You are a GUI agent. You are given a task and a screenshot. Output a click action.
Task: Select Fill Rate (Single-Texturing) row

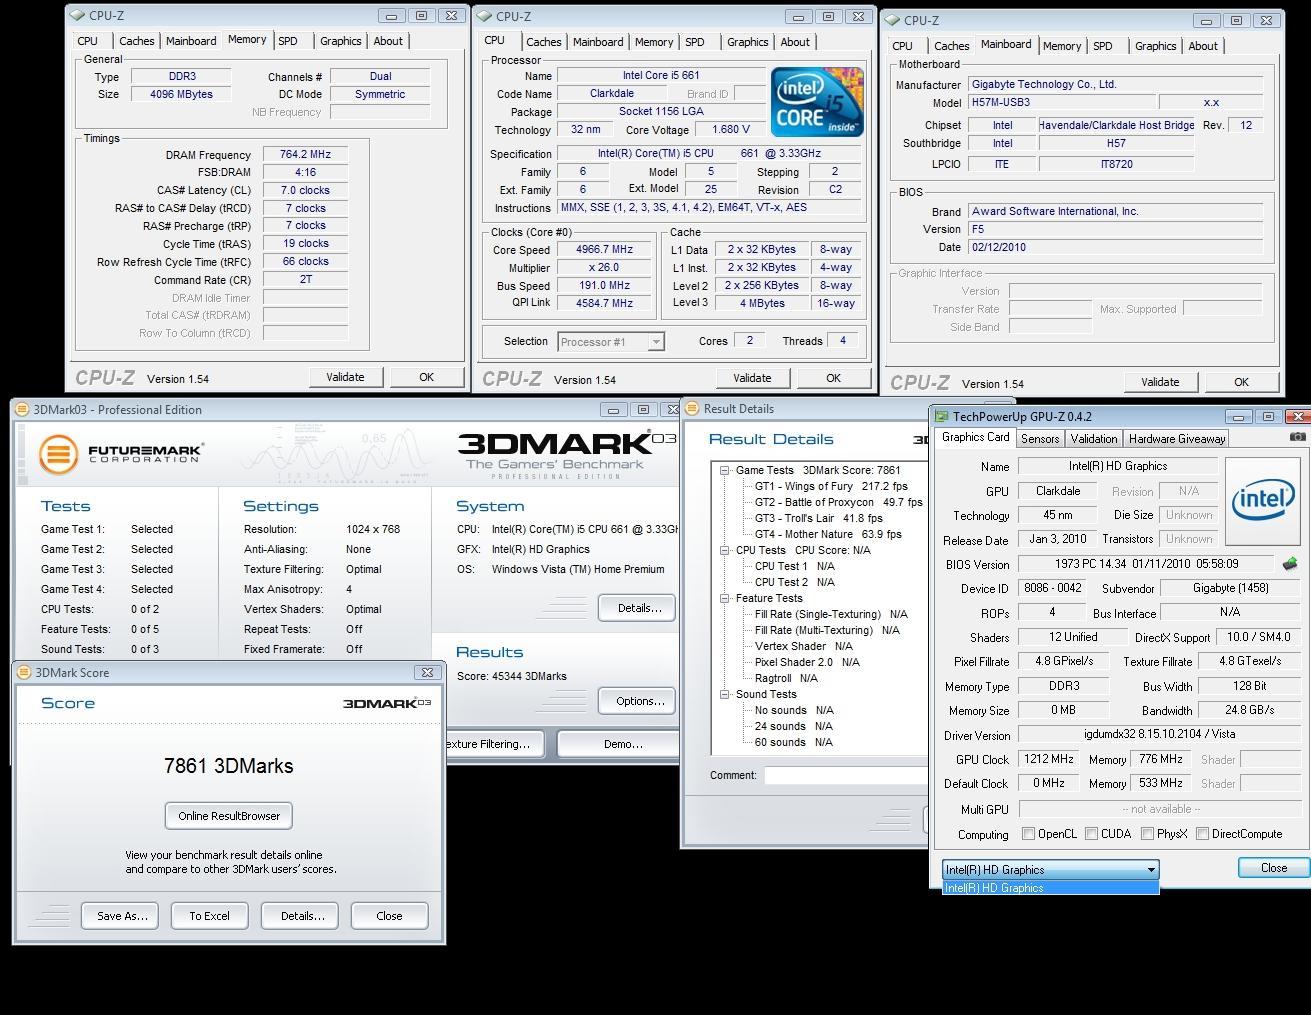(830, 614)
